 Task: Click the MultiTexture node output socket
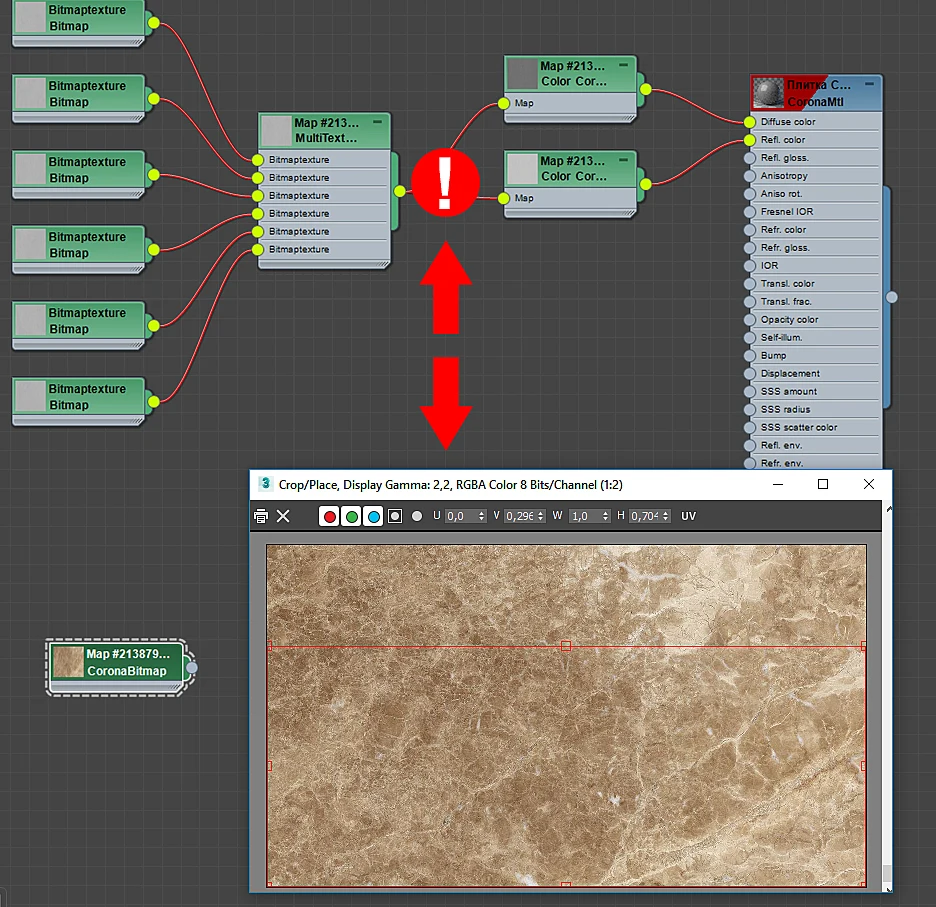pyautogui.click(x=399, y=191)
